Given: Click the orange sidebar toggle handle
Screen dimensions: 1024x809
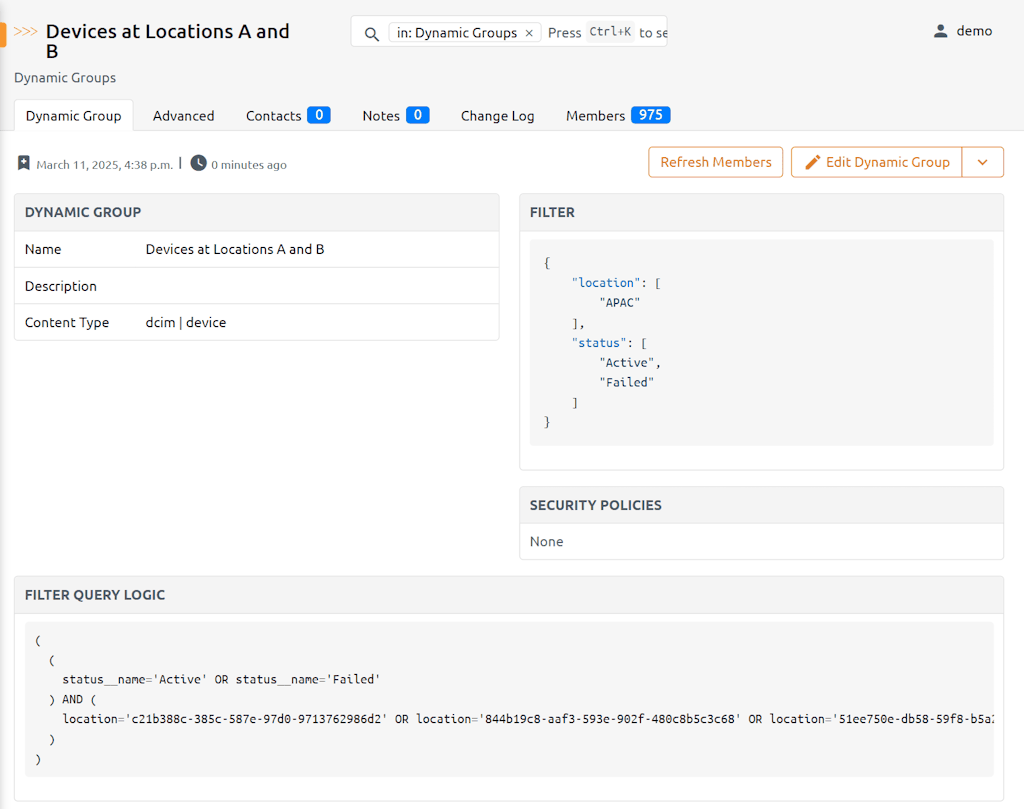Looking at the screenshot, I should pos(3,34).
